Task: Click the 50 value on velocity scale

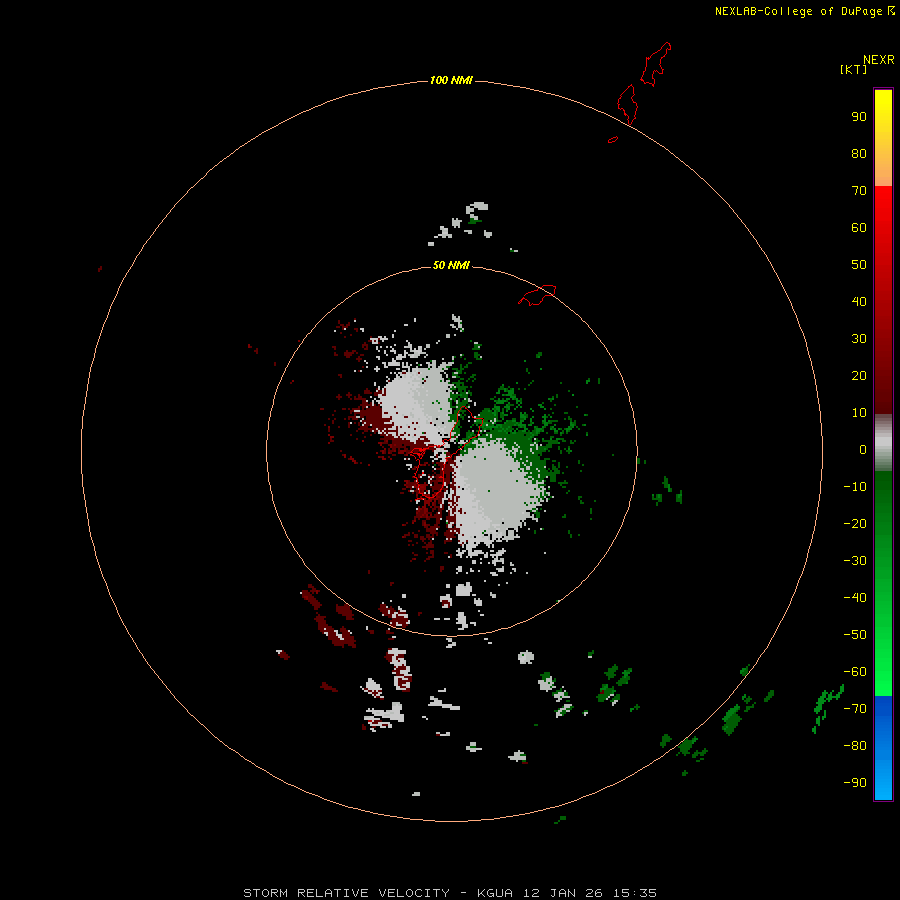Action: coord(859,265)
